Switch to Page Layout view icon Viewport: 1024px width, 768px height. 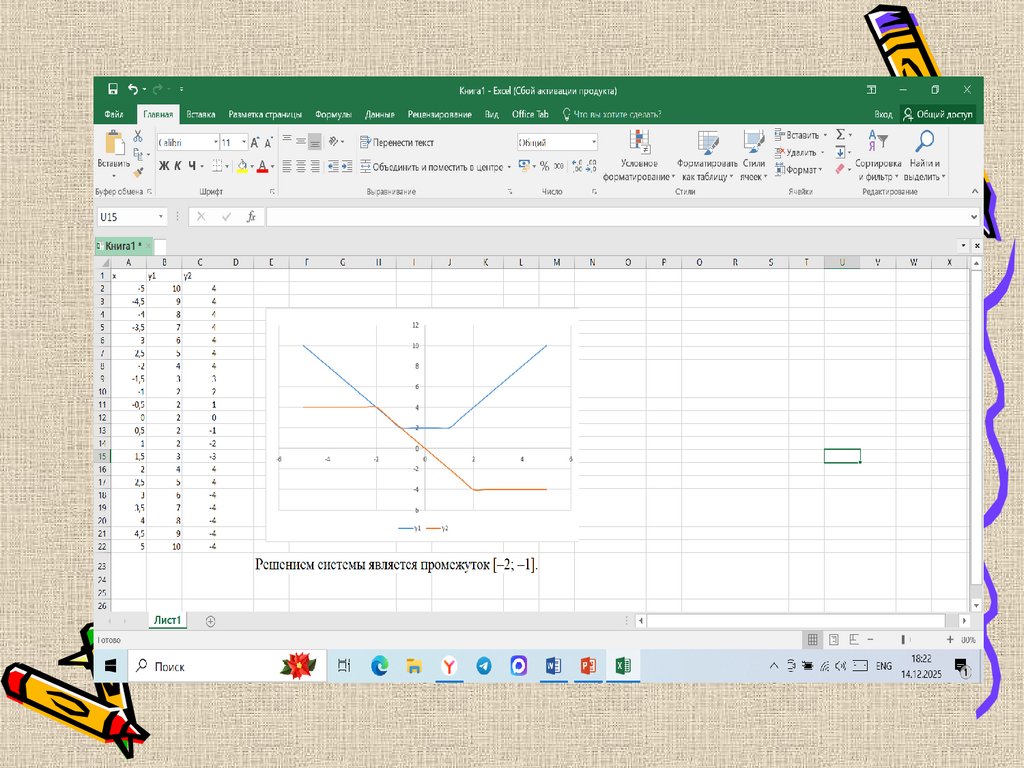click(833, 640)
